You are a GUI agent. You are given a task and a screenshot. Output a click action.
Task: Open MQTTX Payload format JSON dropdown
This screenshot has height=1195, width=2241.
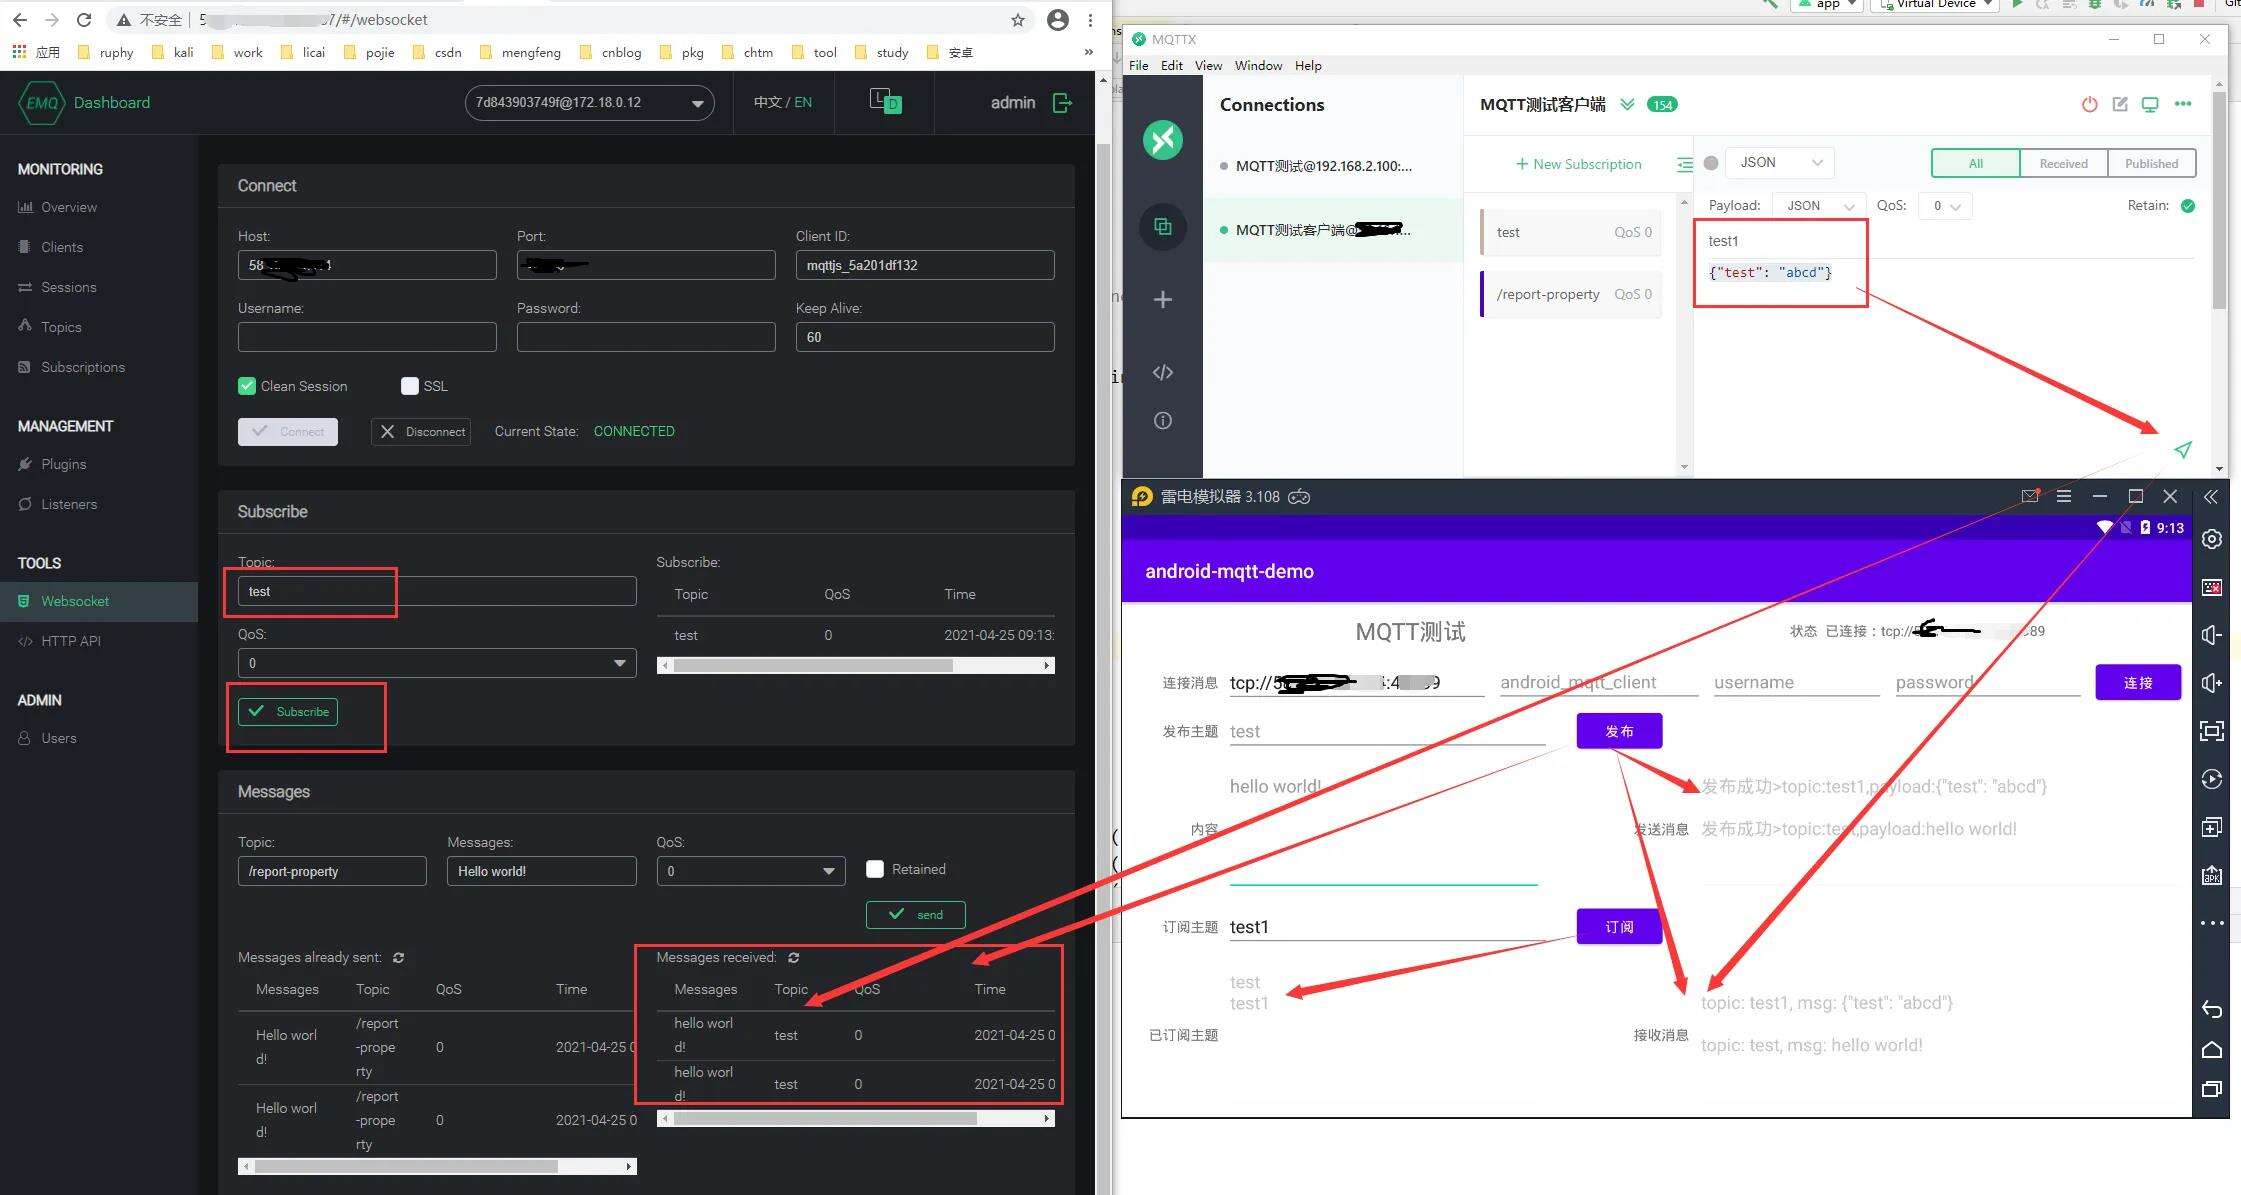(1819, 206)
